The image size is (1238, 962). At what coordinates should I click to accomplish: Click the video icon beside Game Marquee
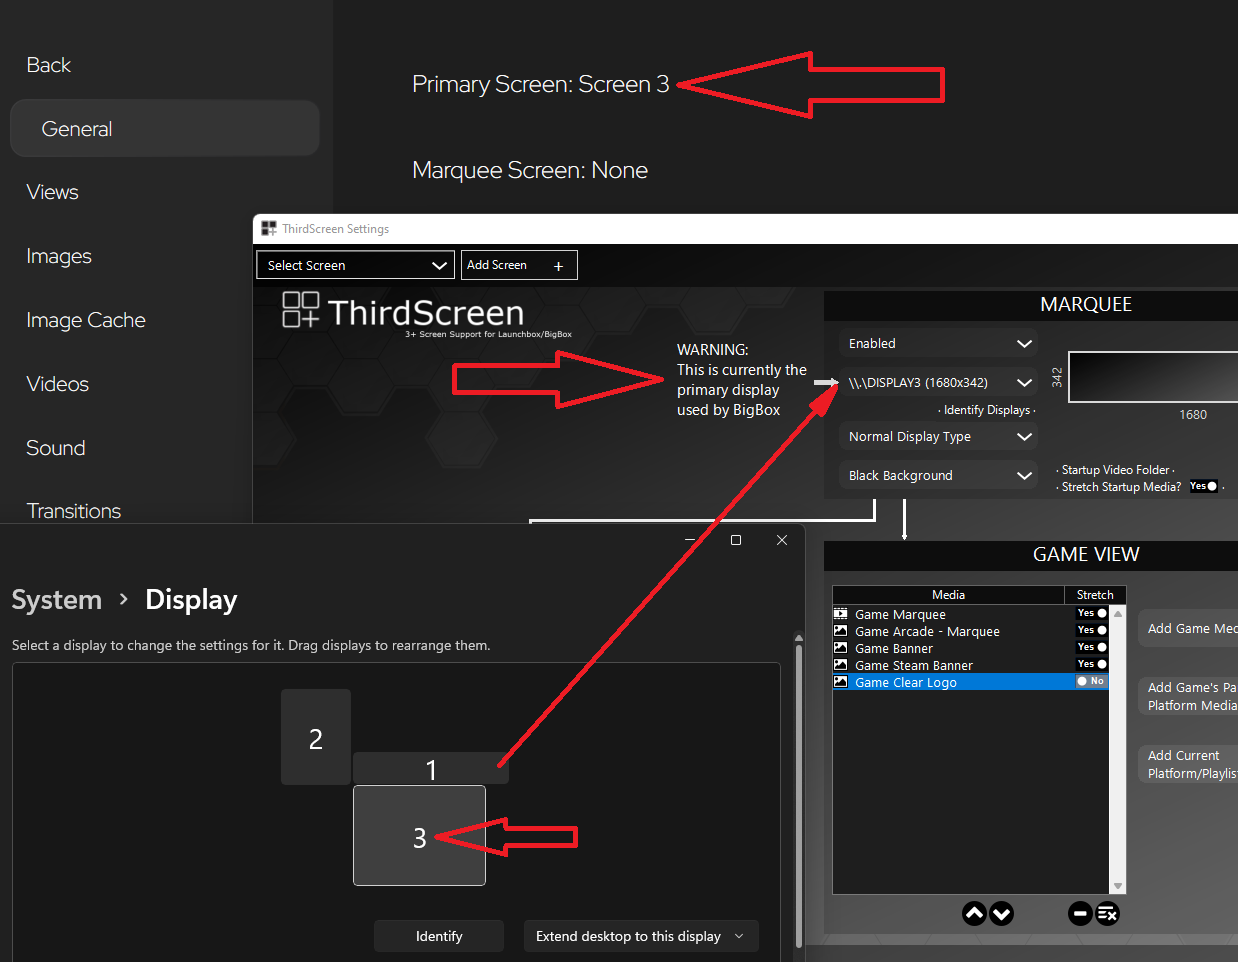[x=841, y=614]
